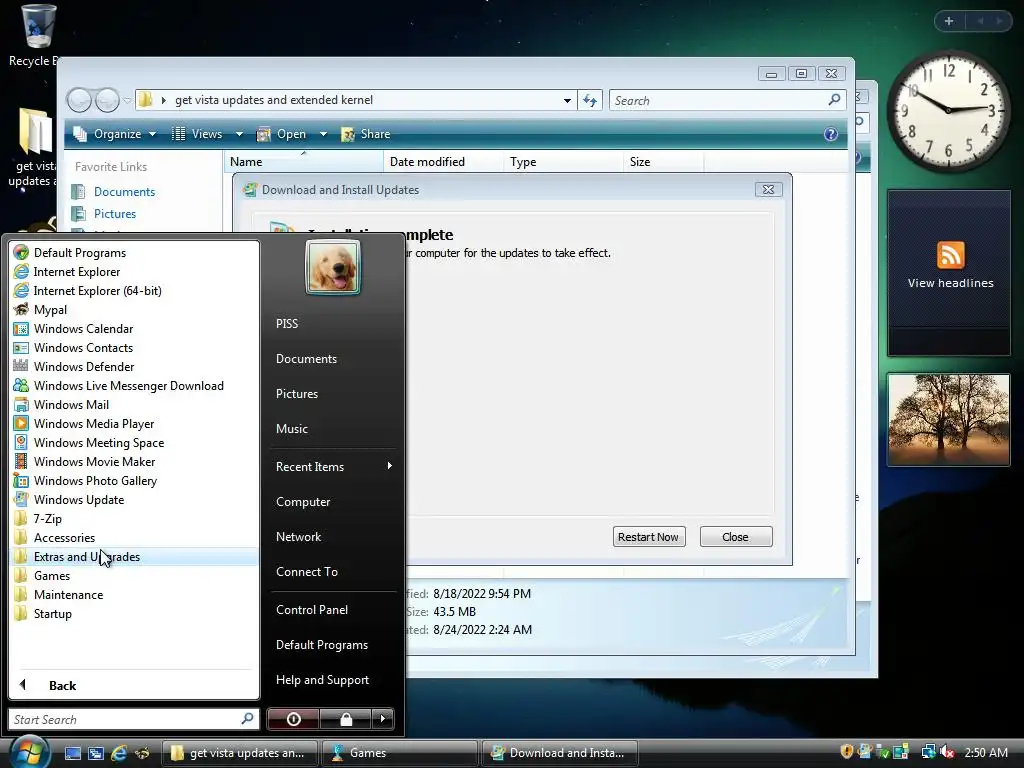
Task: Switch to the Games taskbar button
Action: click(399, 753)
